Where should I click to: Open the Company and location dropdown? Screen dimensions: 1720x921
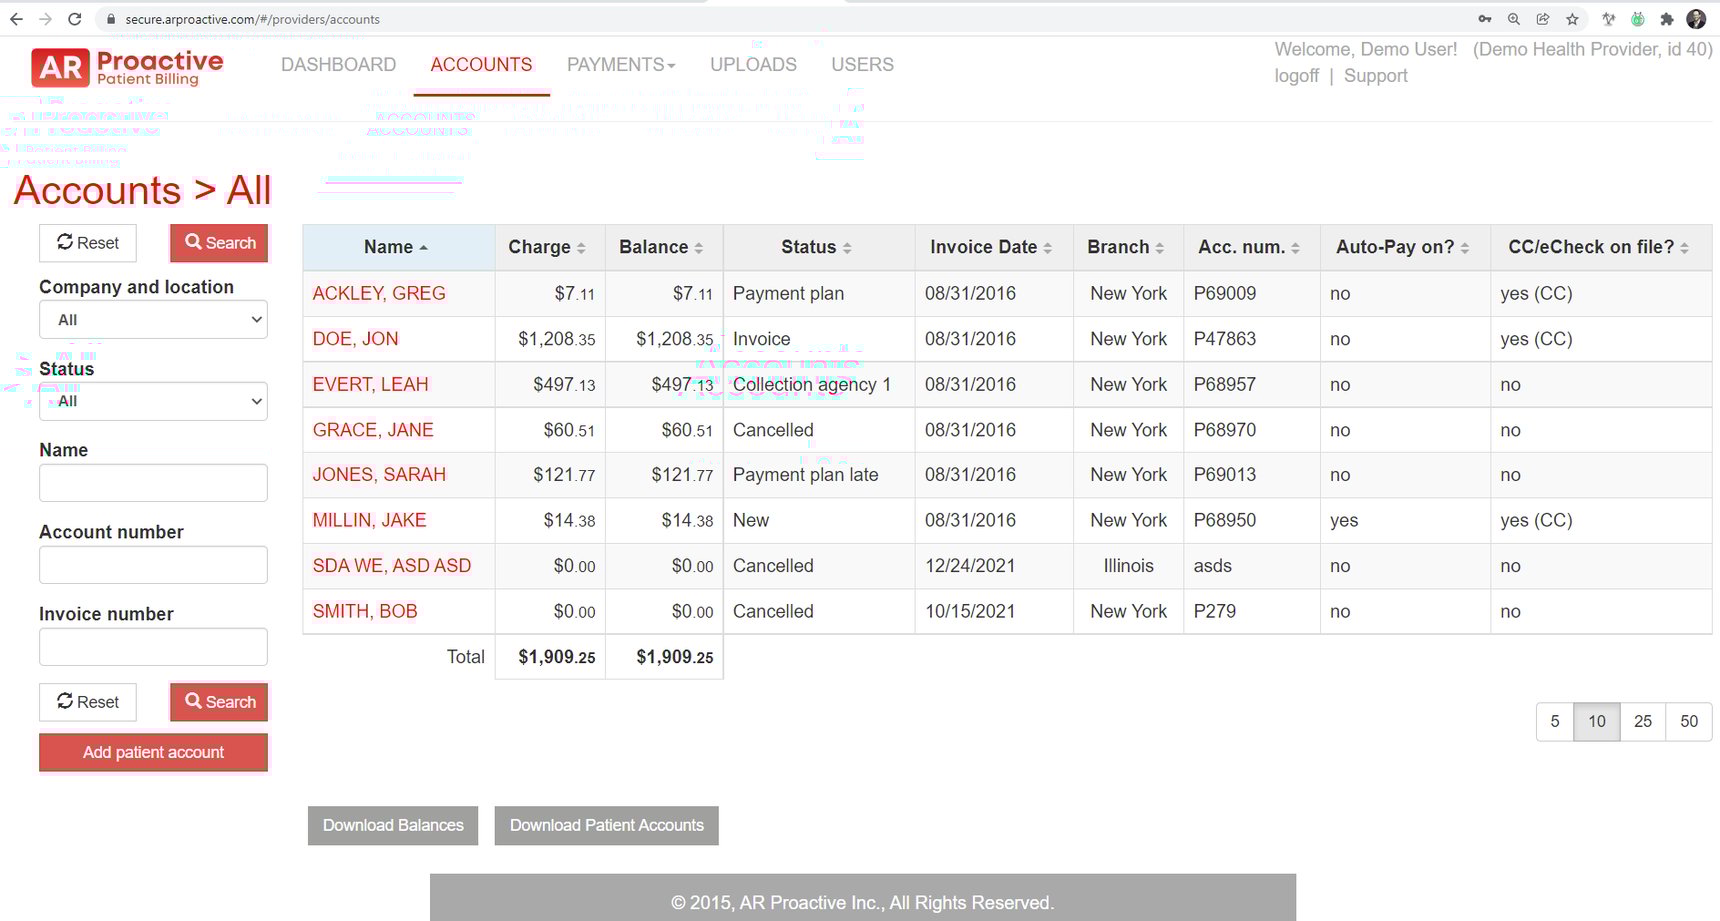152,319
